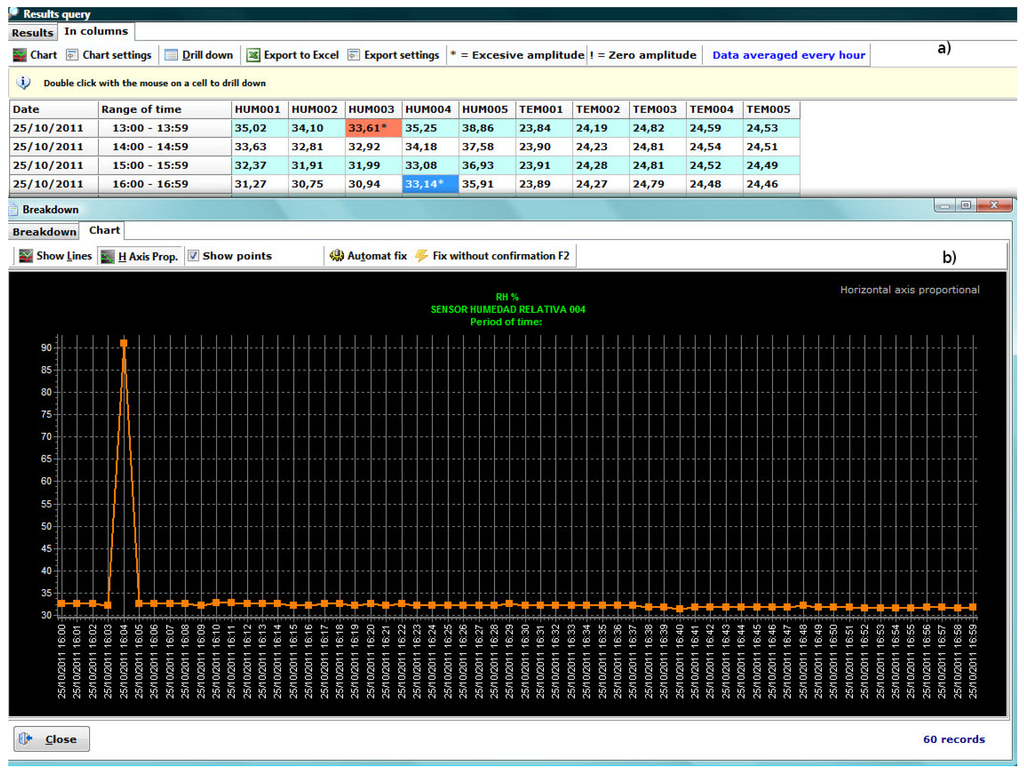Click the Automat fix label
The image size is (1024, 772).
pyautogui.click(x=377, y=256)
